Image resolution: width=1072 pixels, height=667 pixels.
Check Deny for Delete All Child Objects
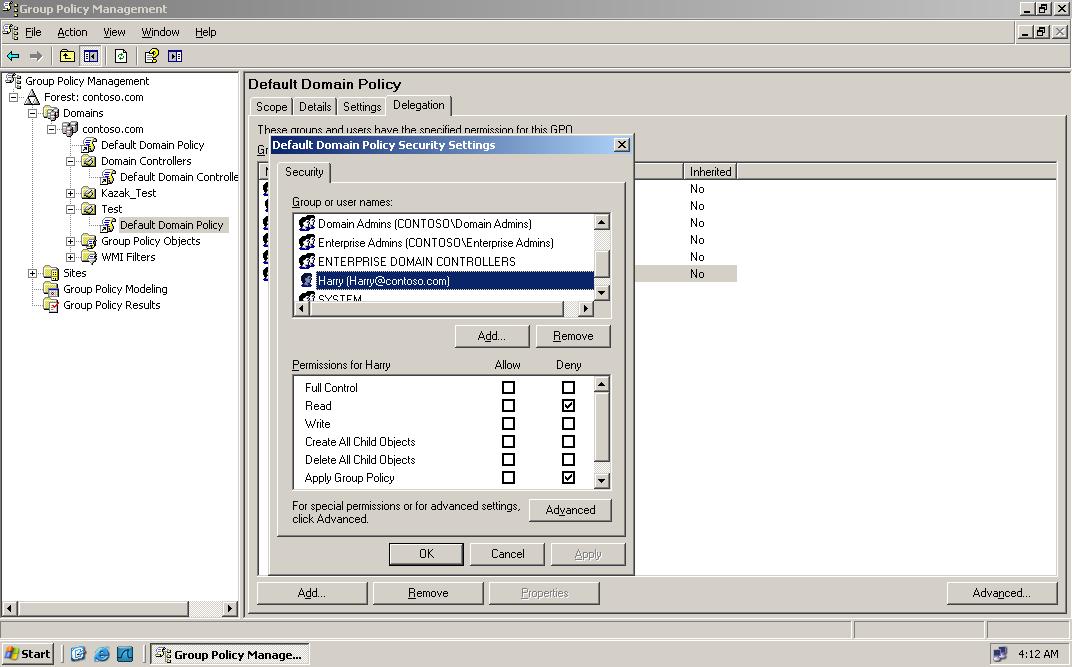pos(568,459)
